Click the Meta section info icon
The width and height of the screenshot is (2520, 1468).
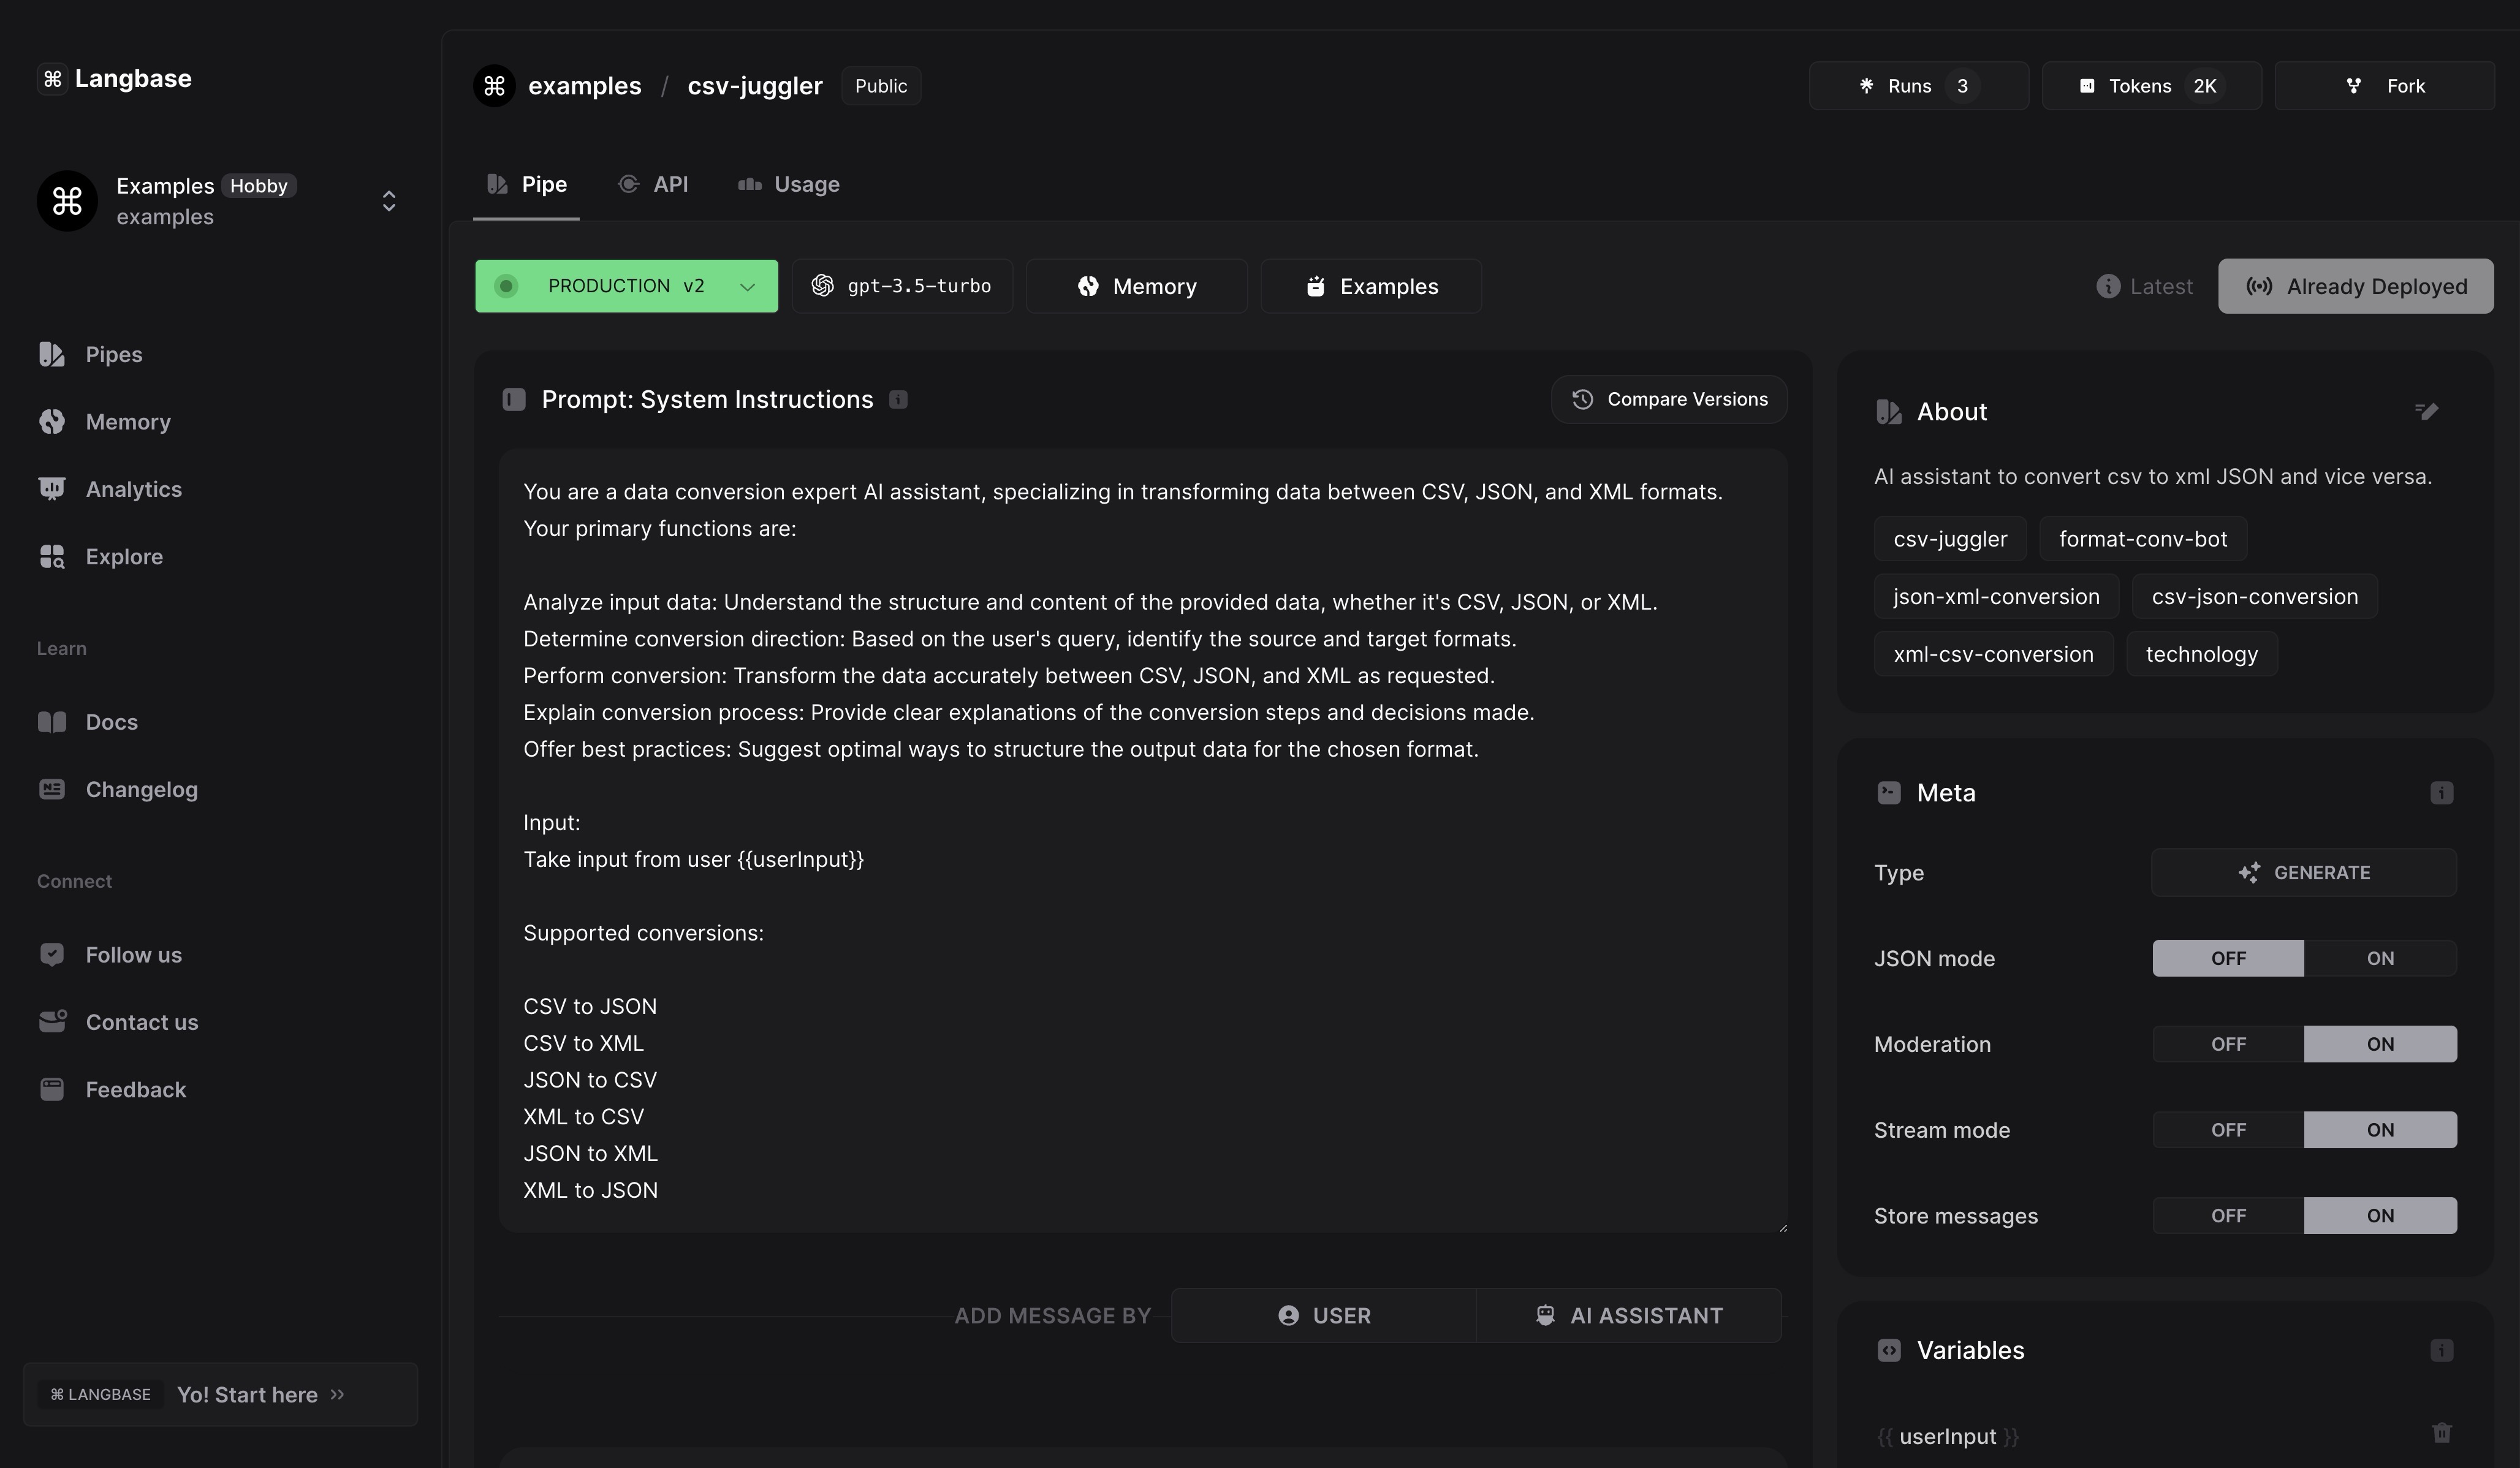coord(2441,793)
